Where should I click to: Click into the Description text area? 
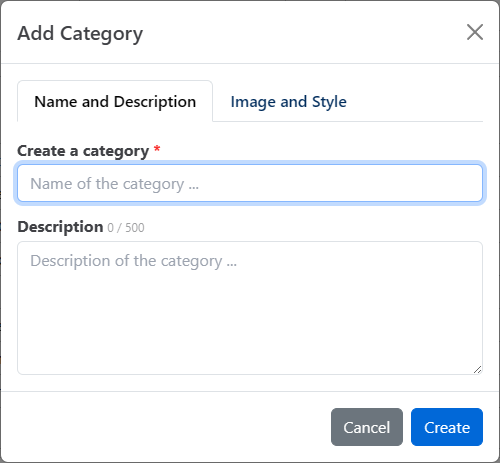click(250, 308)
